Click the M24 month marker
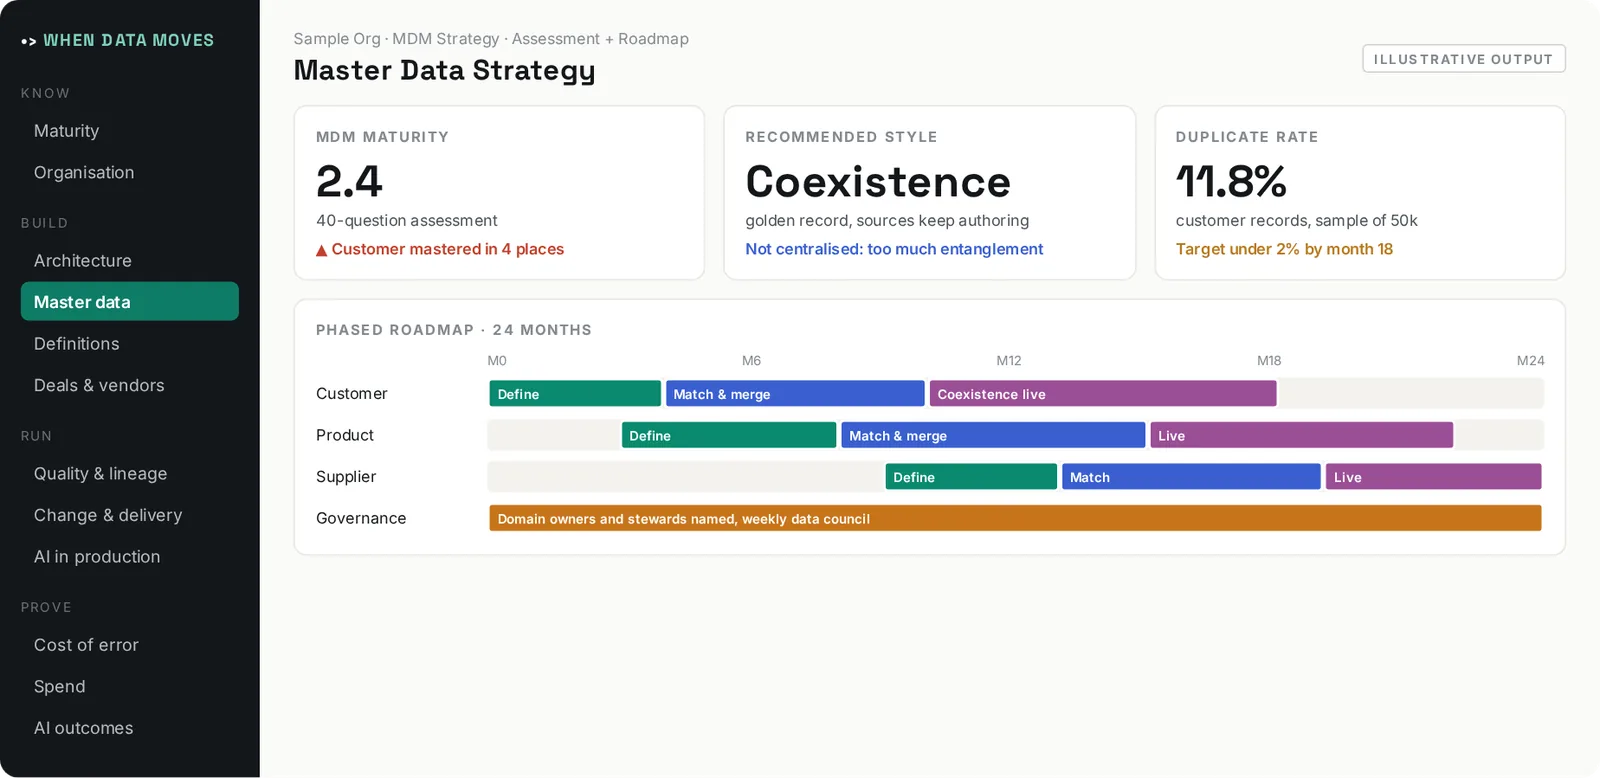 [1531, 361]
